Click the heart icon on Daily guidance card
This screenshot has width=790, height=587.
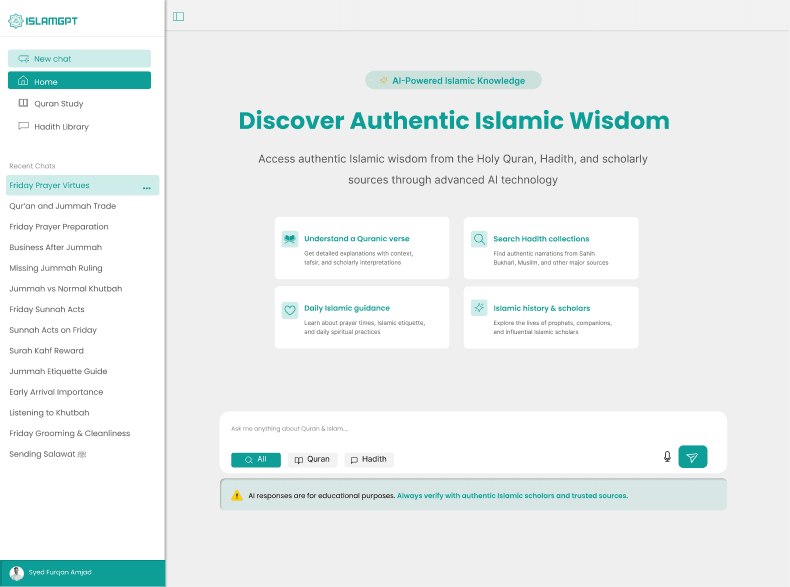pos(290,310)
